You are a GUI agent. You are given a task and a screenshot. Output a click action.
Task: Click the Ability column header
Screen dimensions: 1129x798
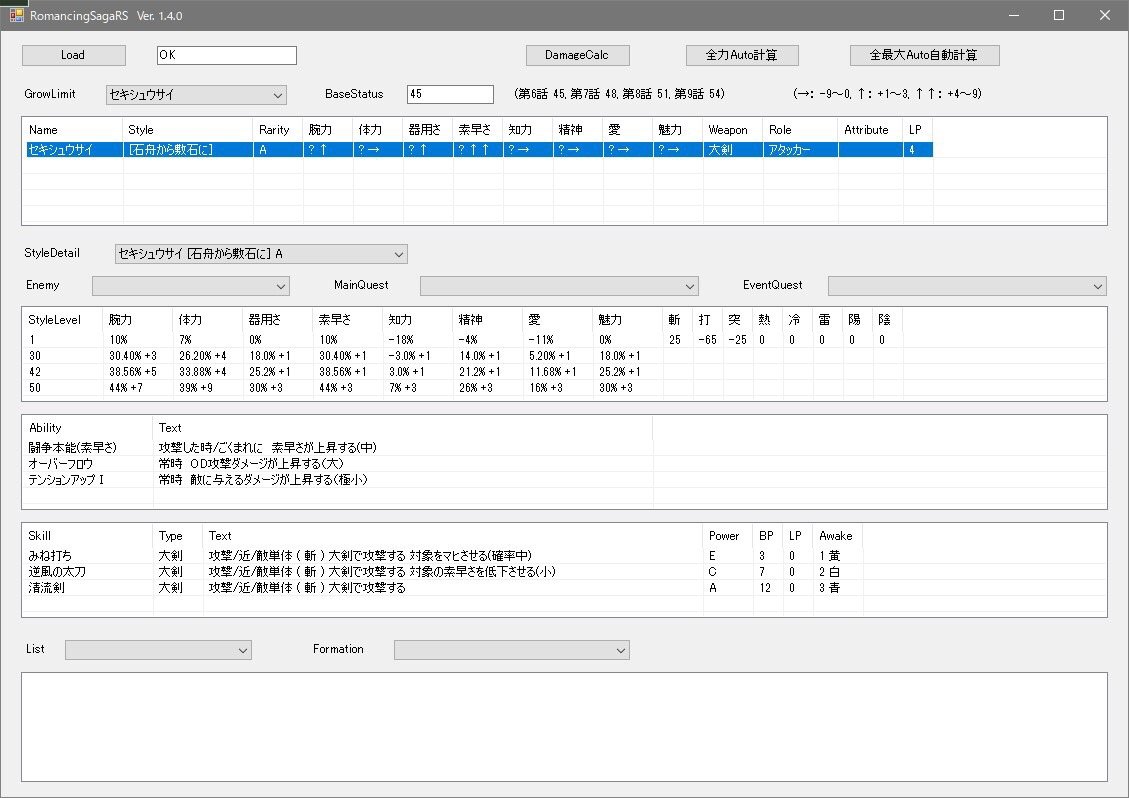pos(88,427)
